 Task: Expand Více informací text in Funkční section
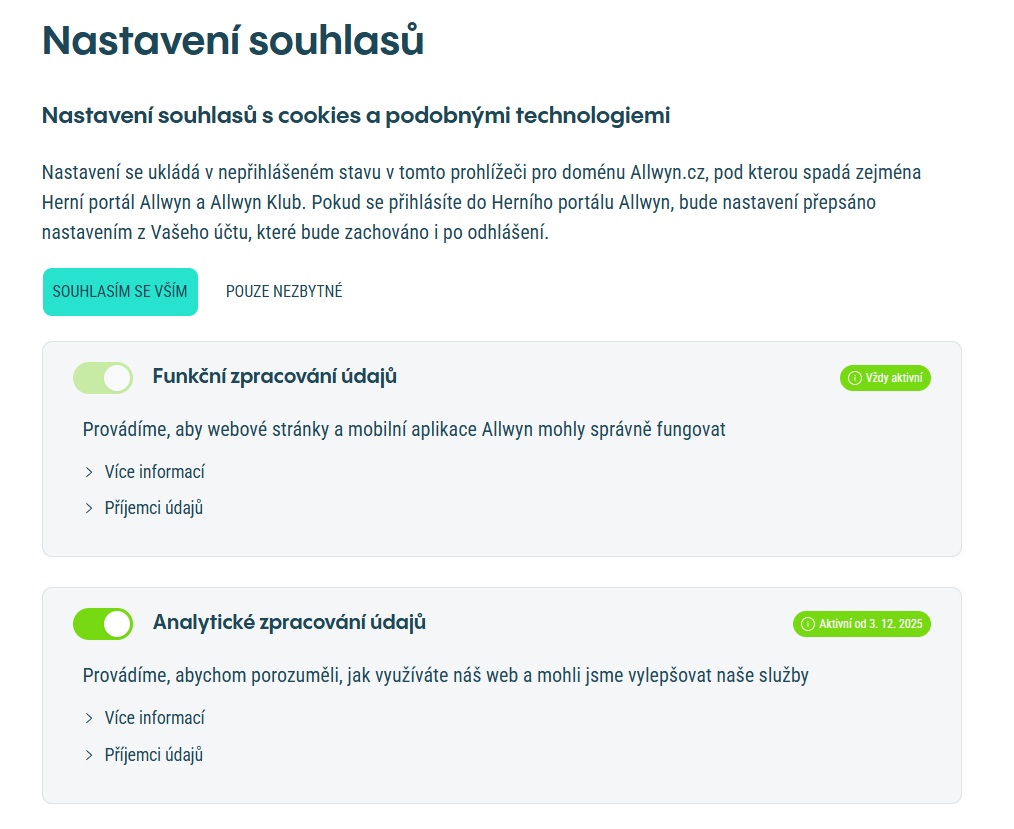[155, 472]
